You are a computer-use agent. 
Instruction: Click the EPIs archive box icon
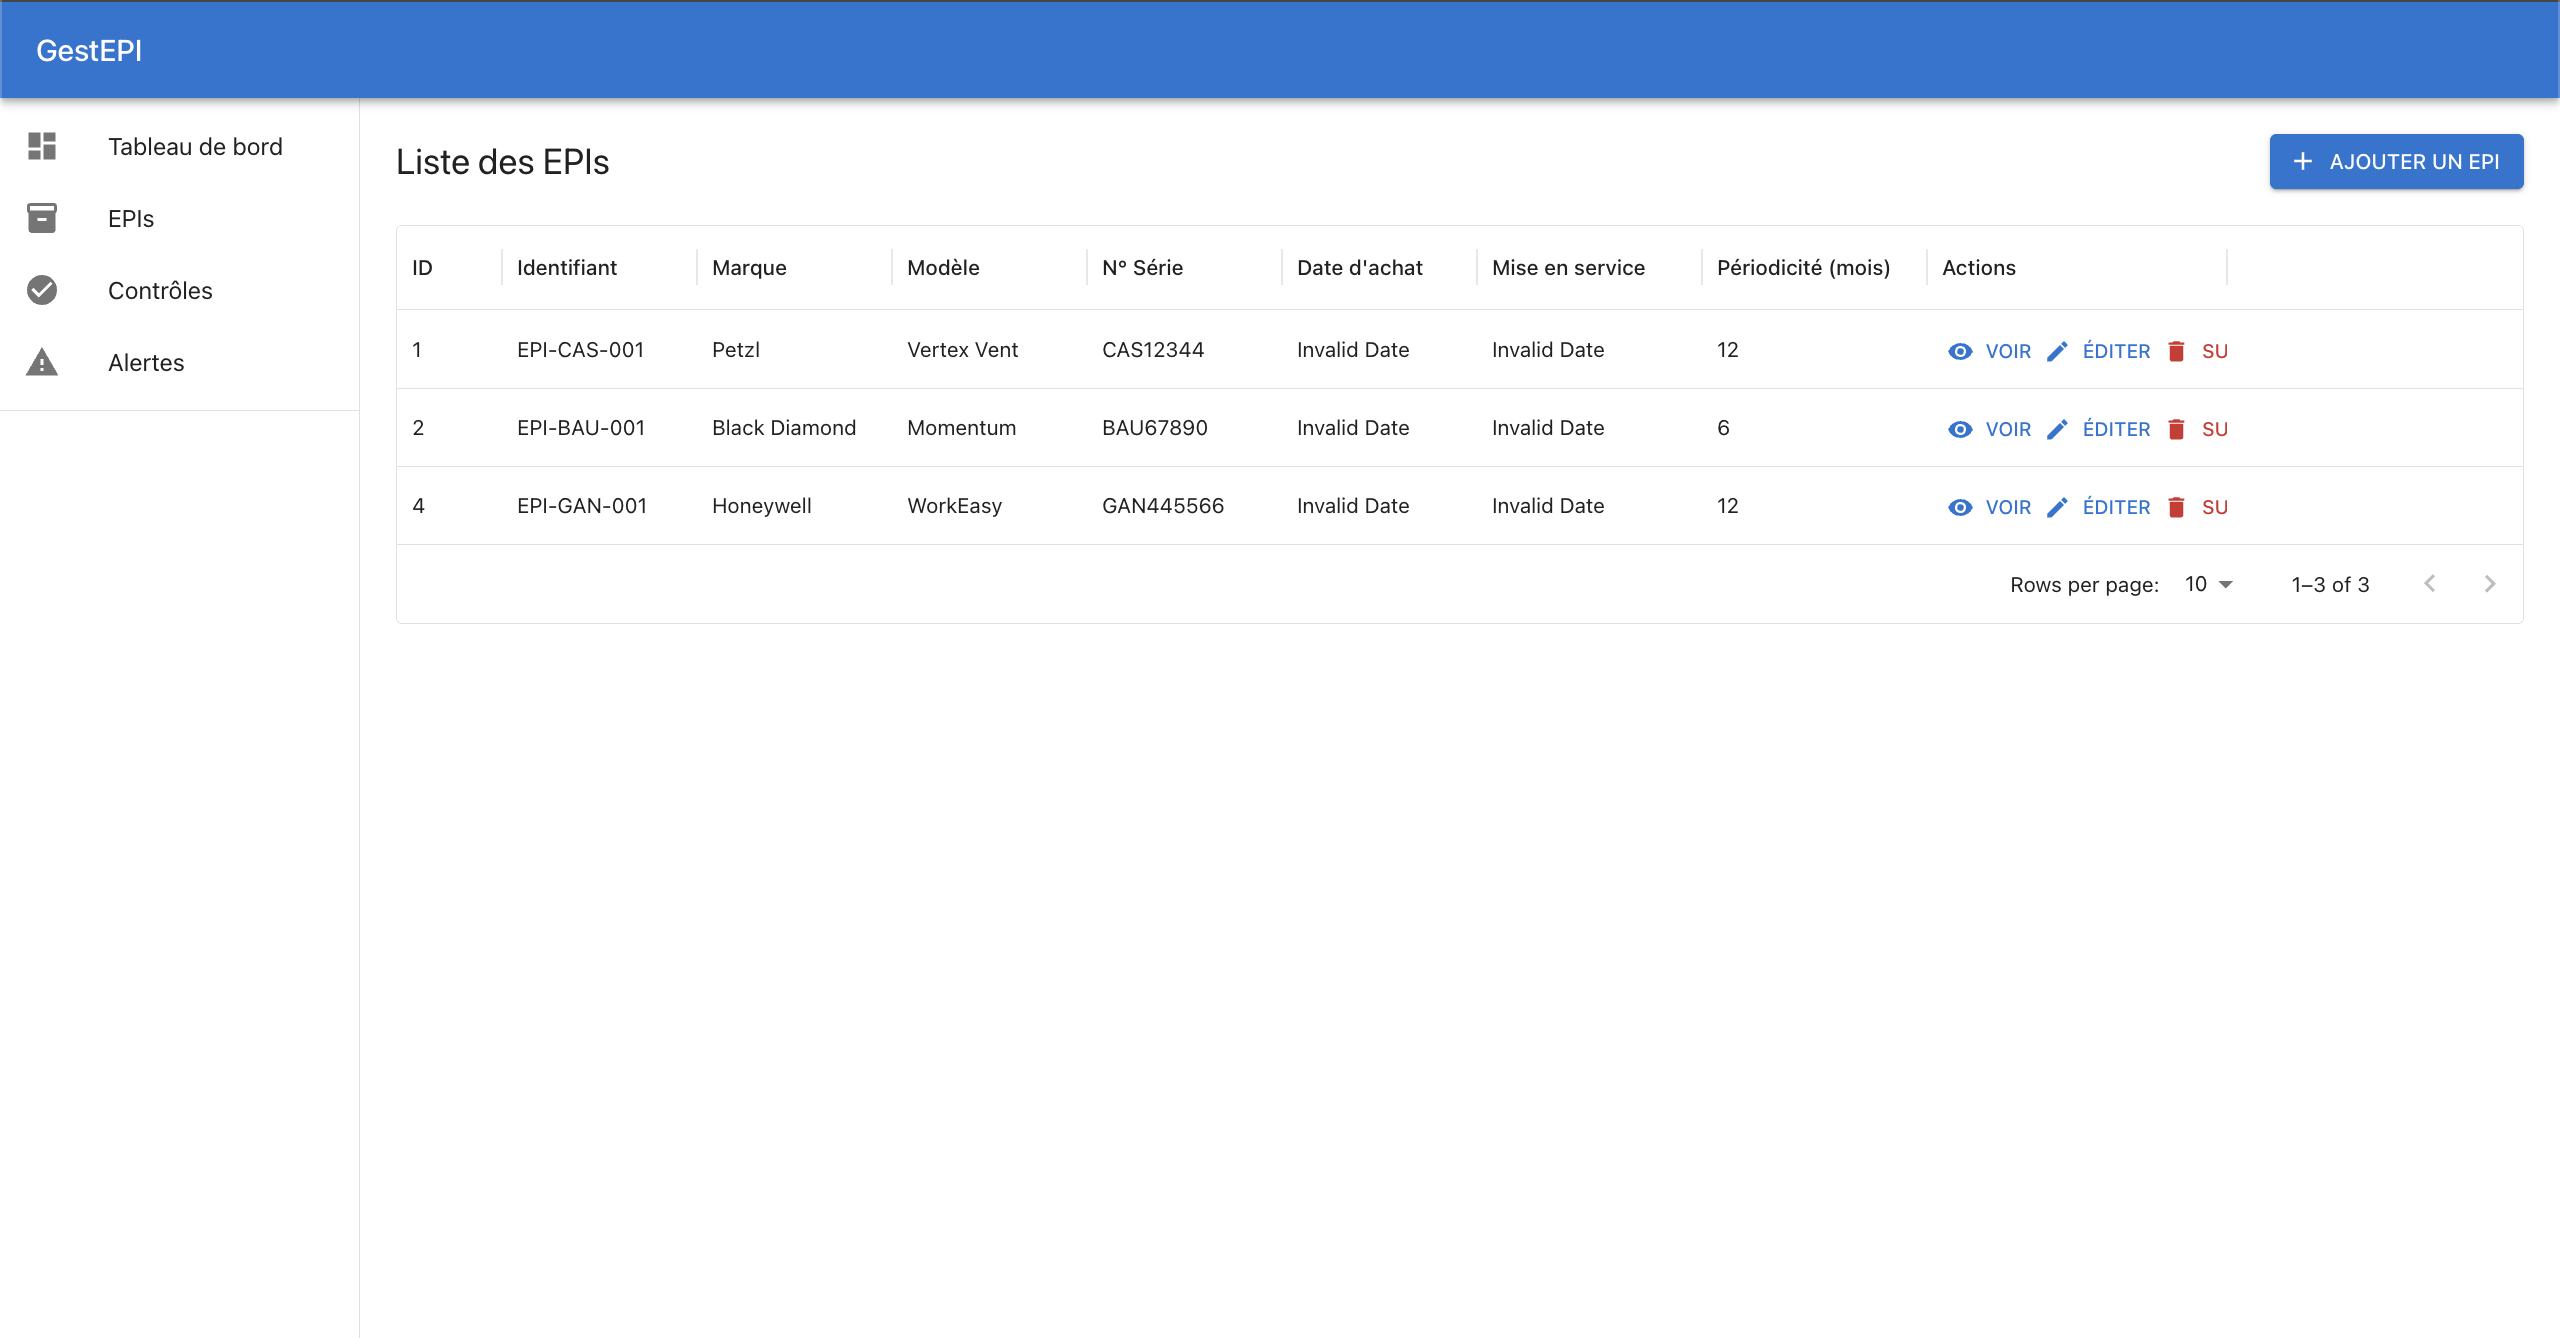coord(42,218)
